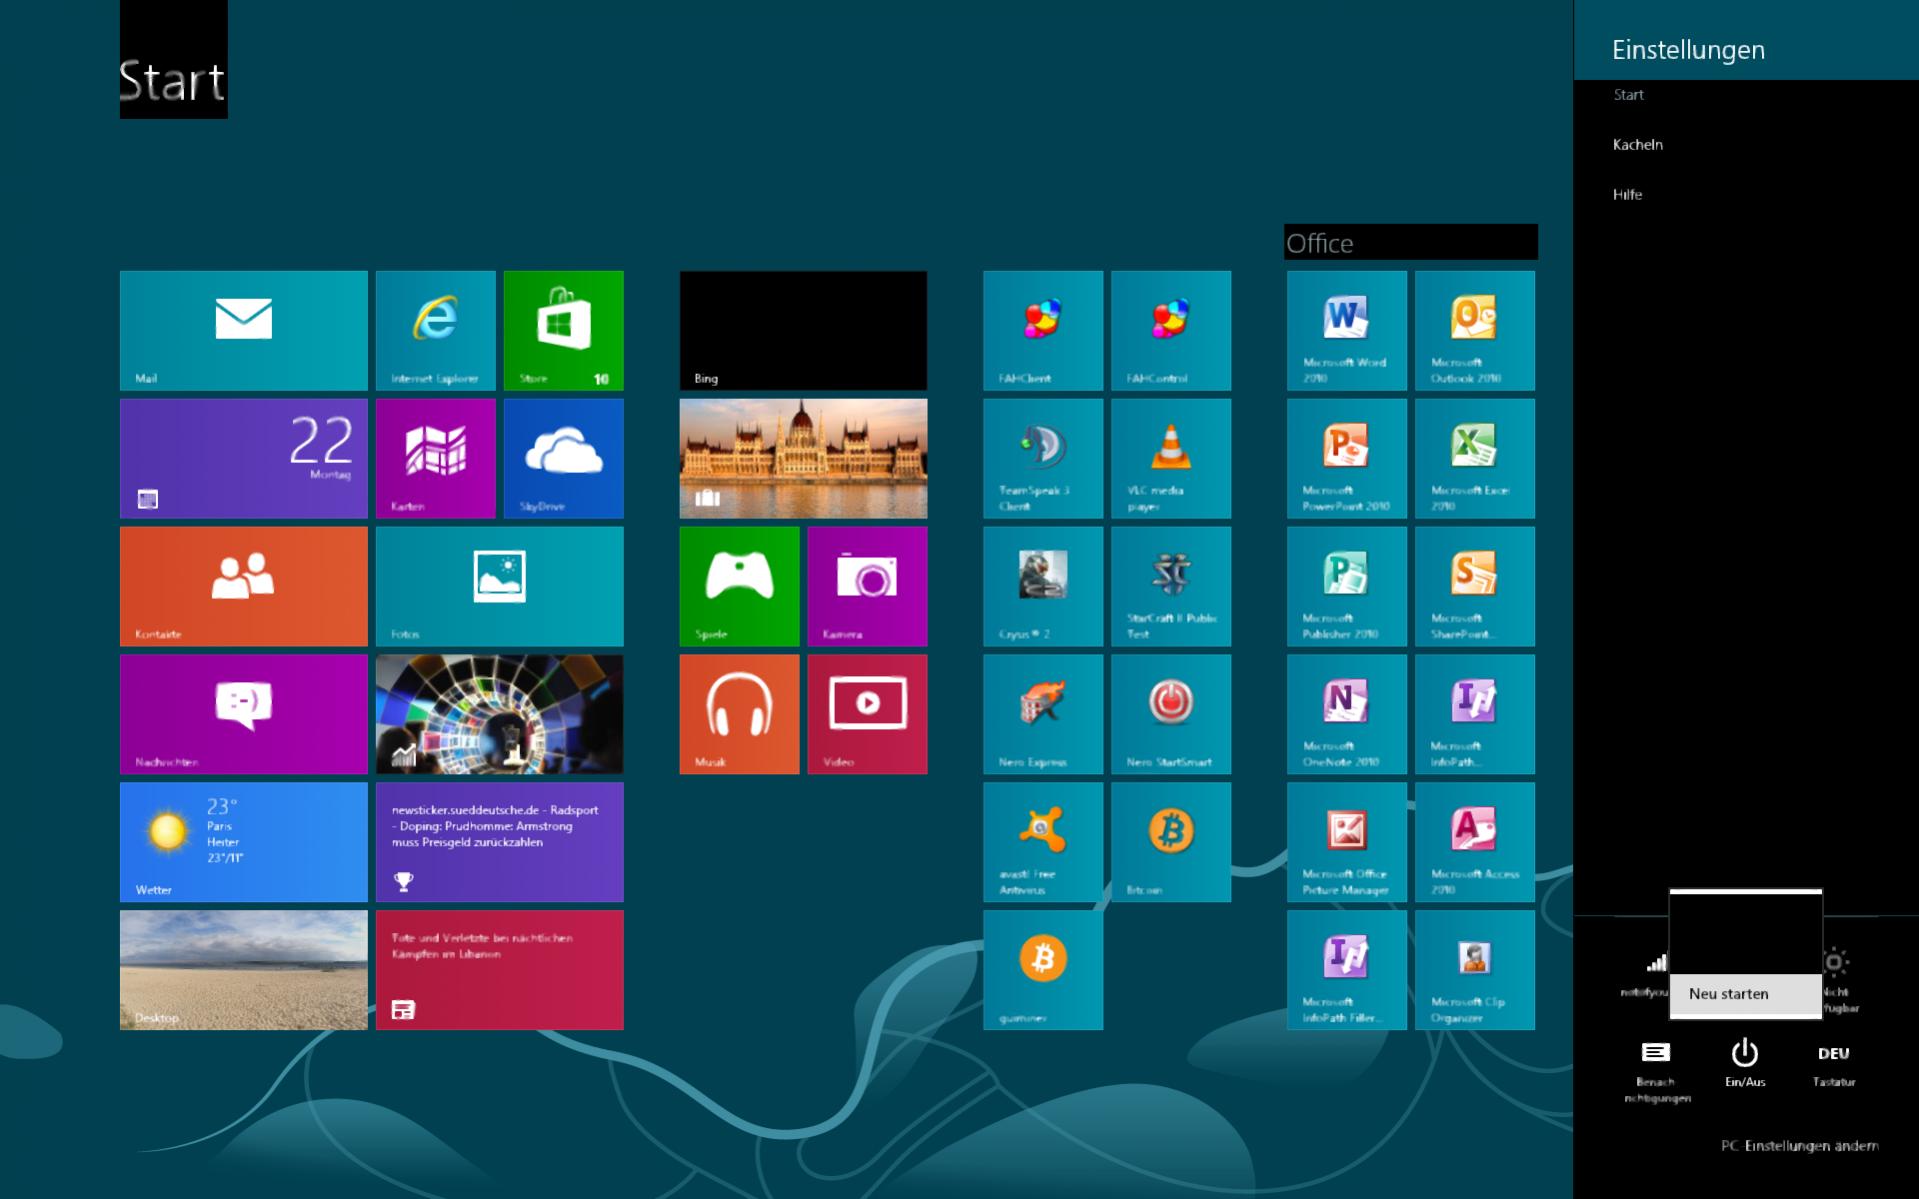Launch the Microsoft SharePoint tile
Image resolution: width=1919 pixels, height=1199 pixels.
pos(1475,586)
